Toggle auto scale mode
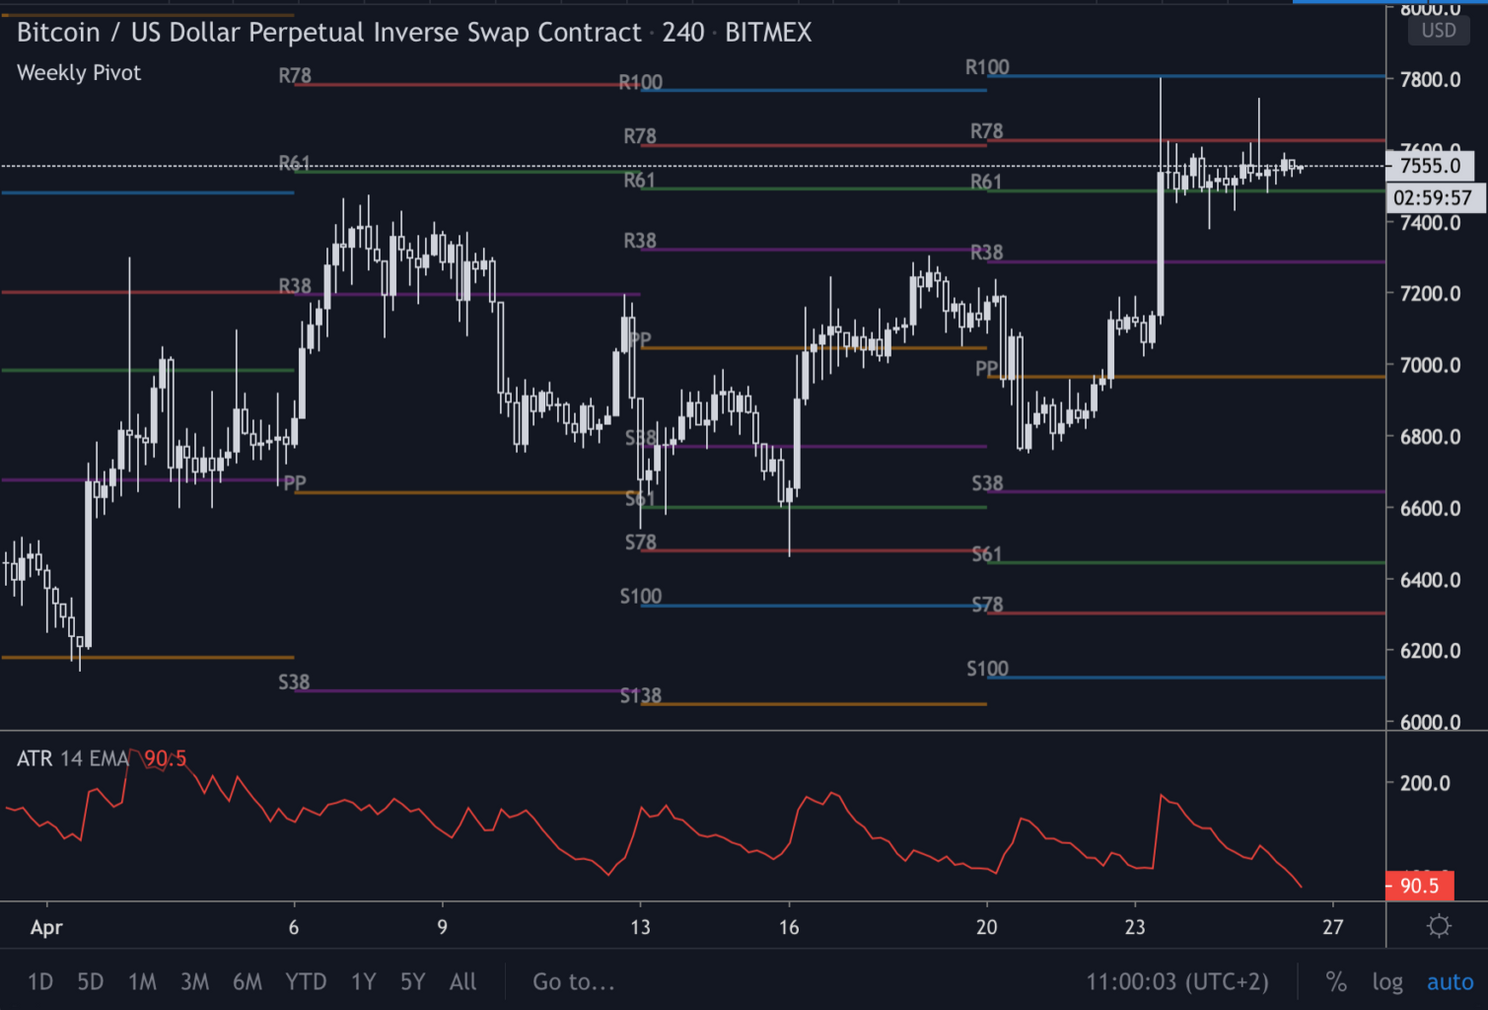This screenshot has width=1488, height=1010. point(1450,982)
